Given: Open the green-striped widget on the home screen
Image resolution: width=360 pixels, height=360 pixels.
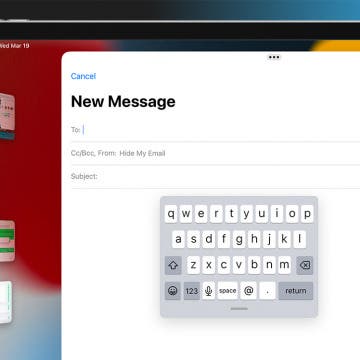Looking at the screenshot, I should pos(7,241).
